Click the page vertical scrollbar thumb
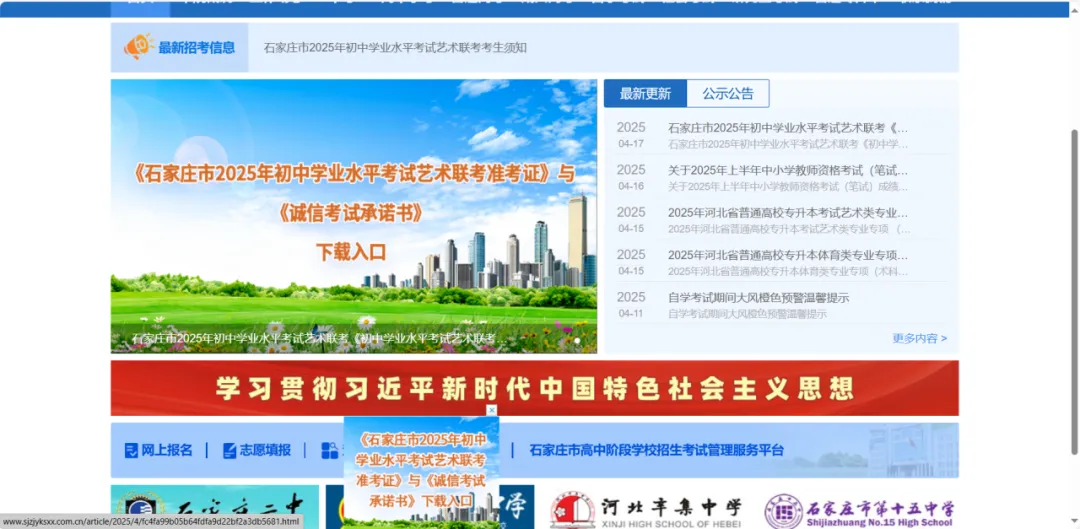 [1074, 291]
